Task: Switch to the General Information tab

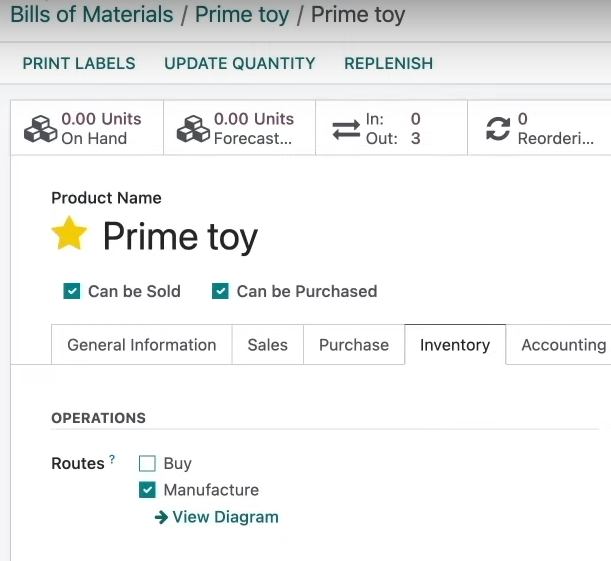Action: (x=142, y=345)
